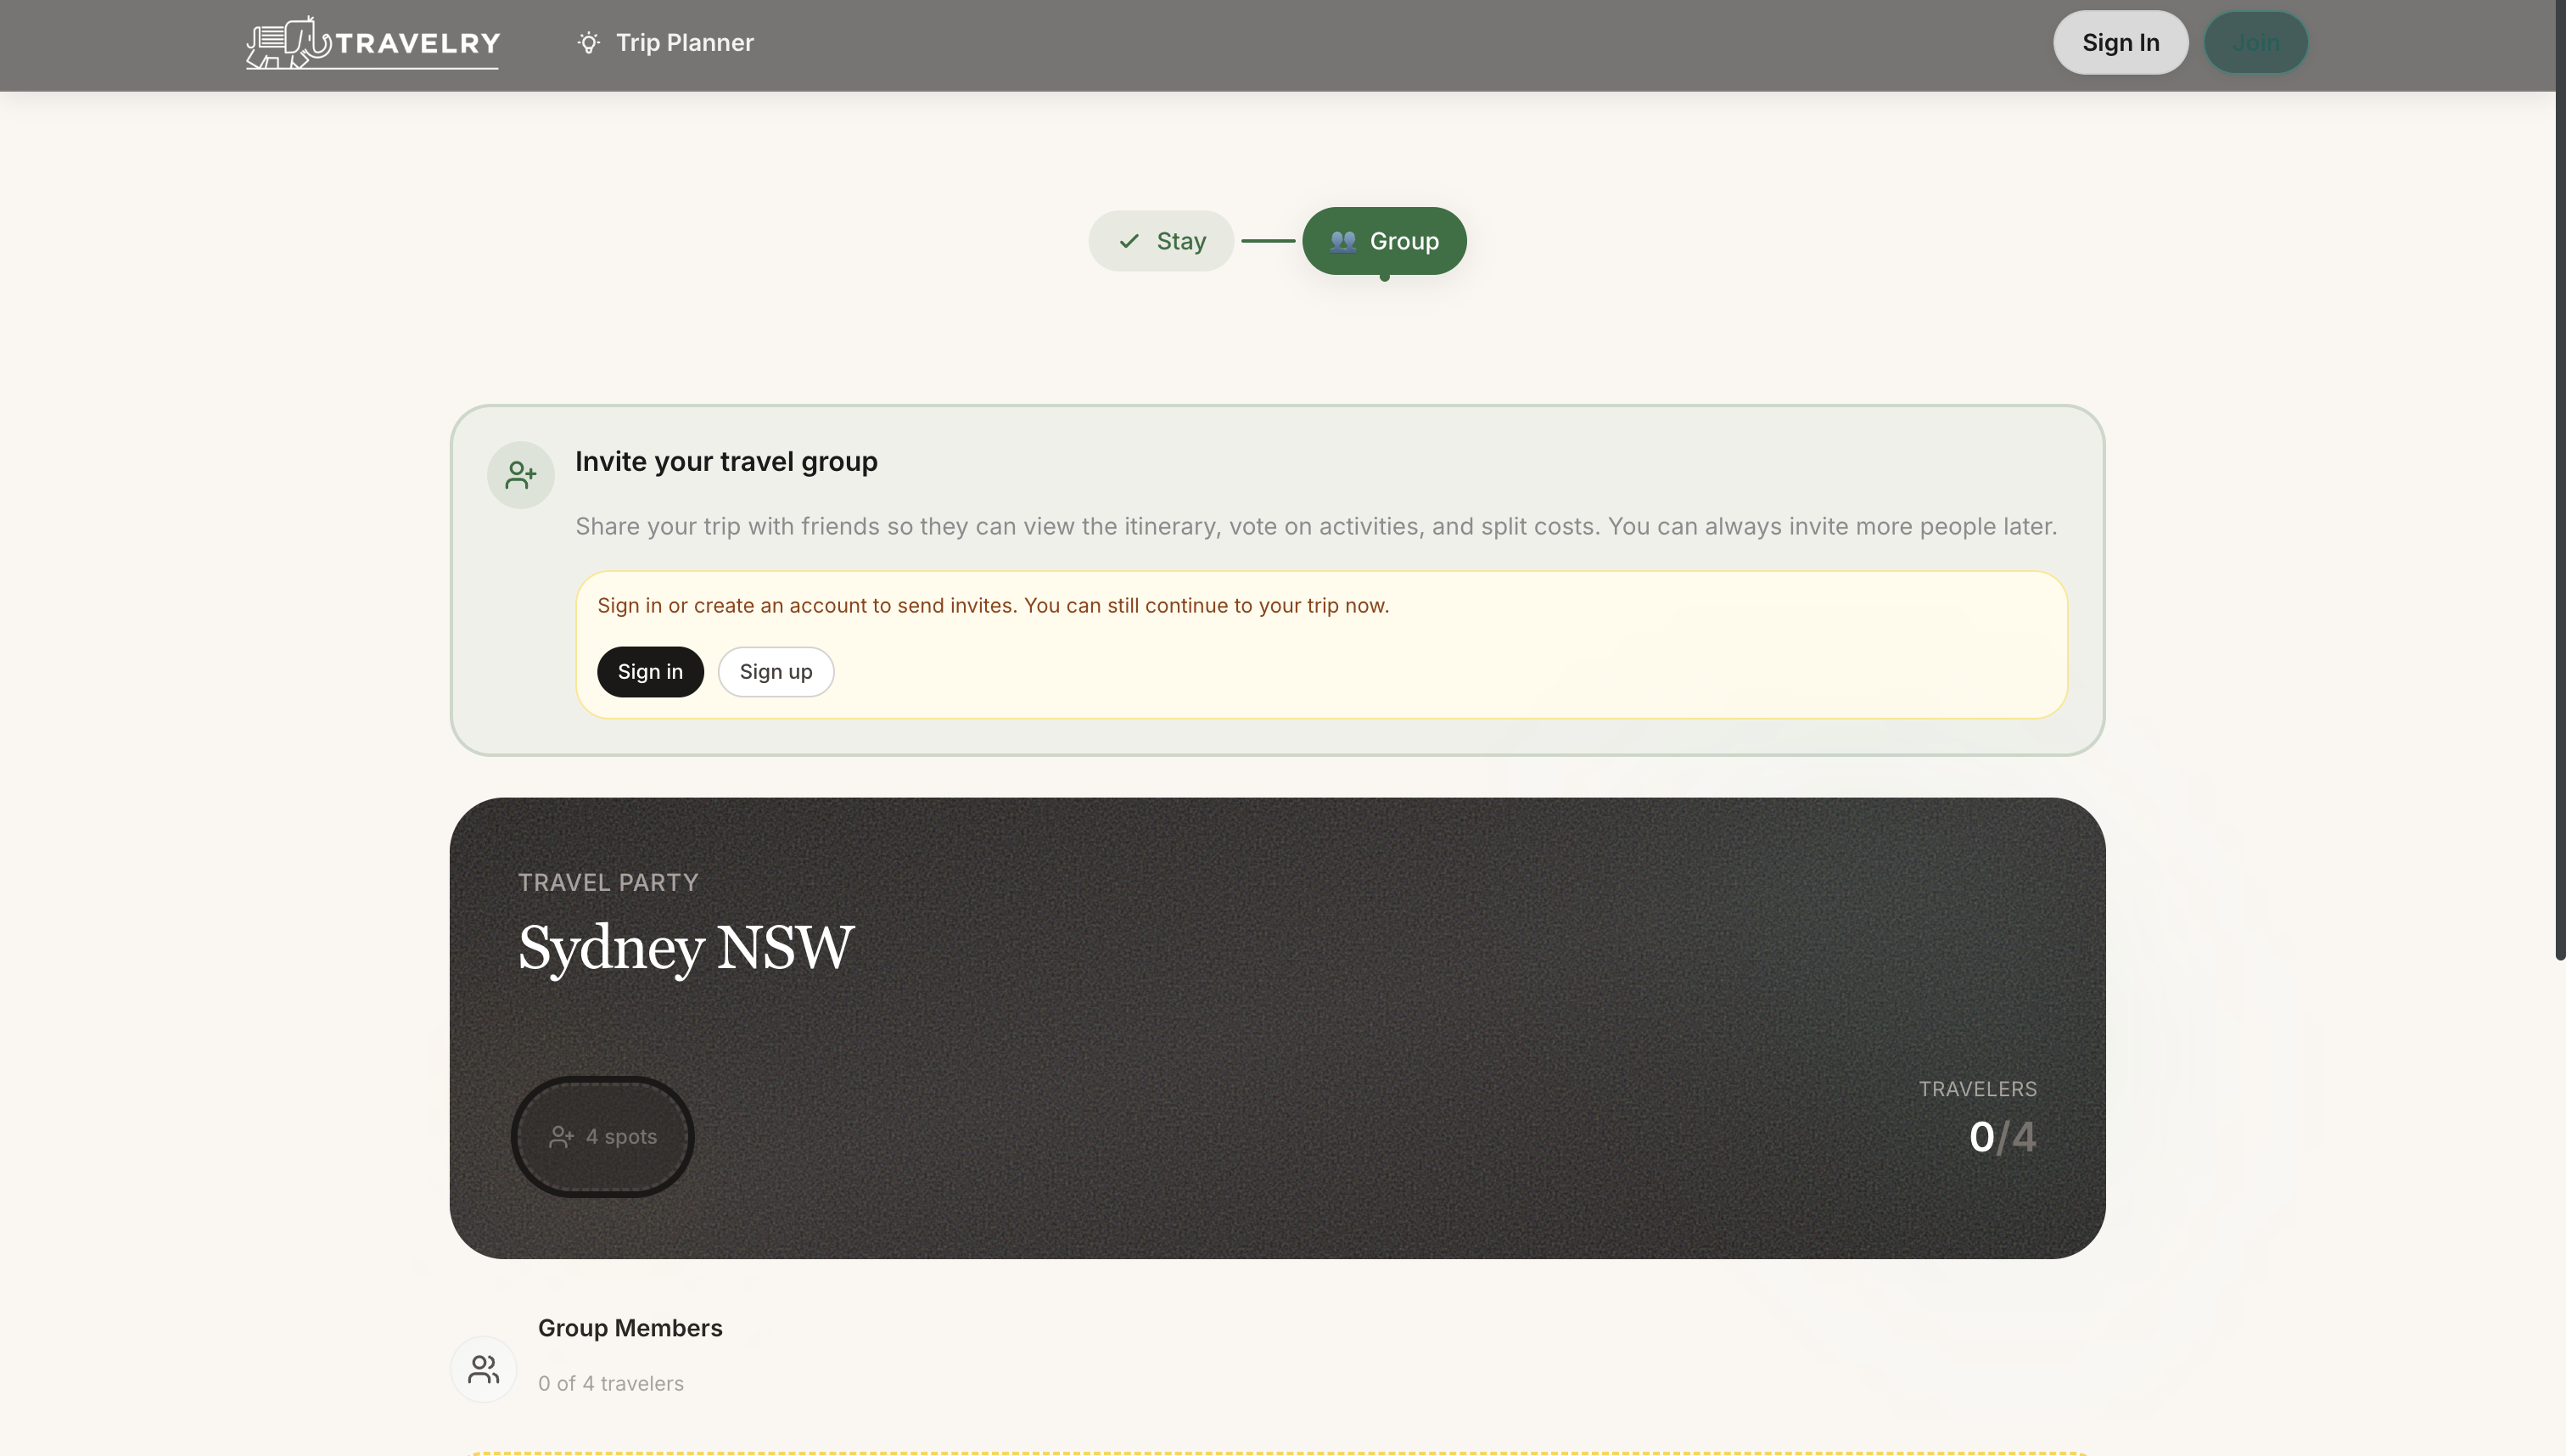Click the Travelry elephant logo icon
2566x1456 pixels.
(287, 43)
